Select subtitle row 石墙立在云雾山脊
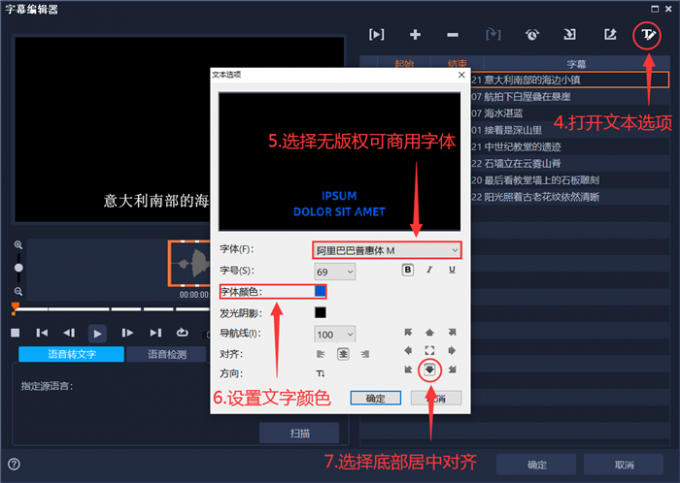 570,163
